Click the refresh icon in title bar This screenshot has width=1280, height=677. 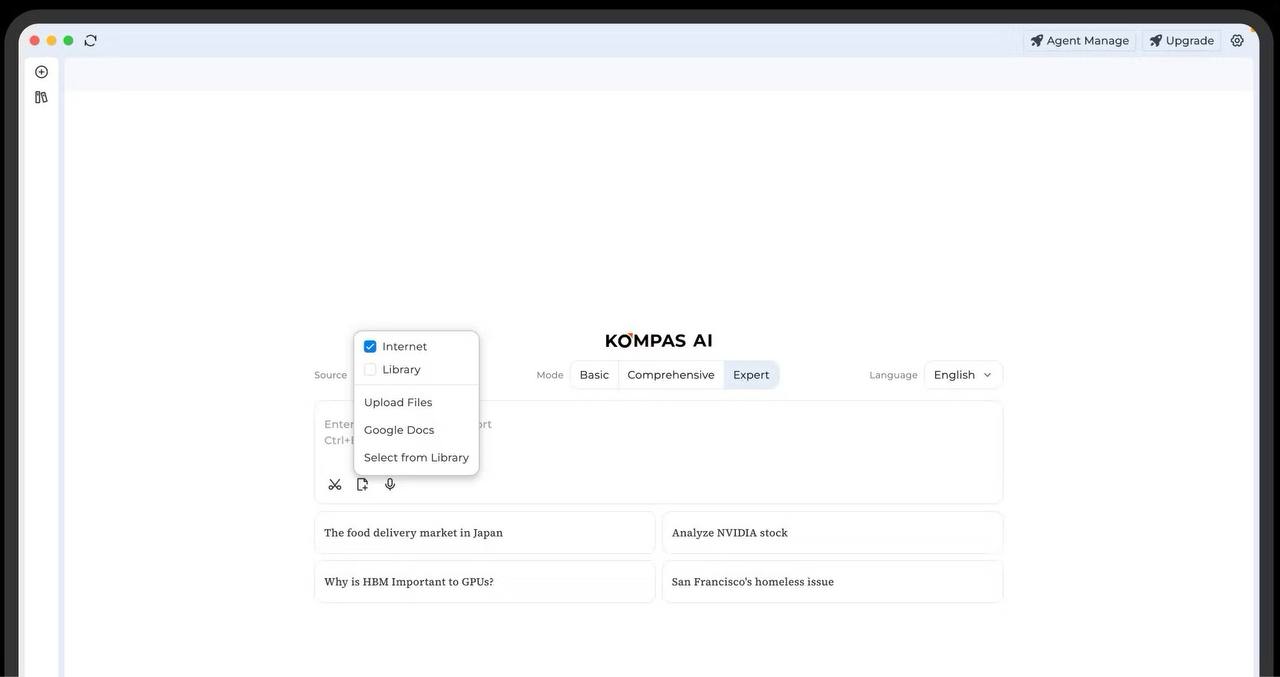pos(91,41)
